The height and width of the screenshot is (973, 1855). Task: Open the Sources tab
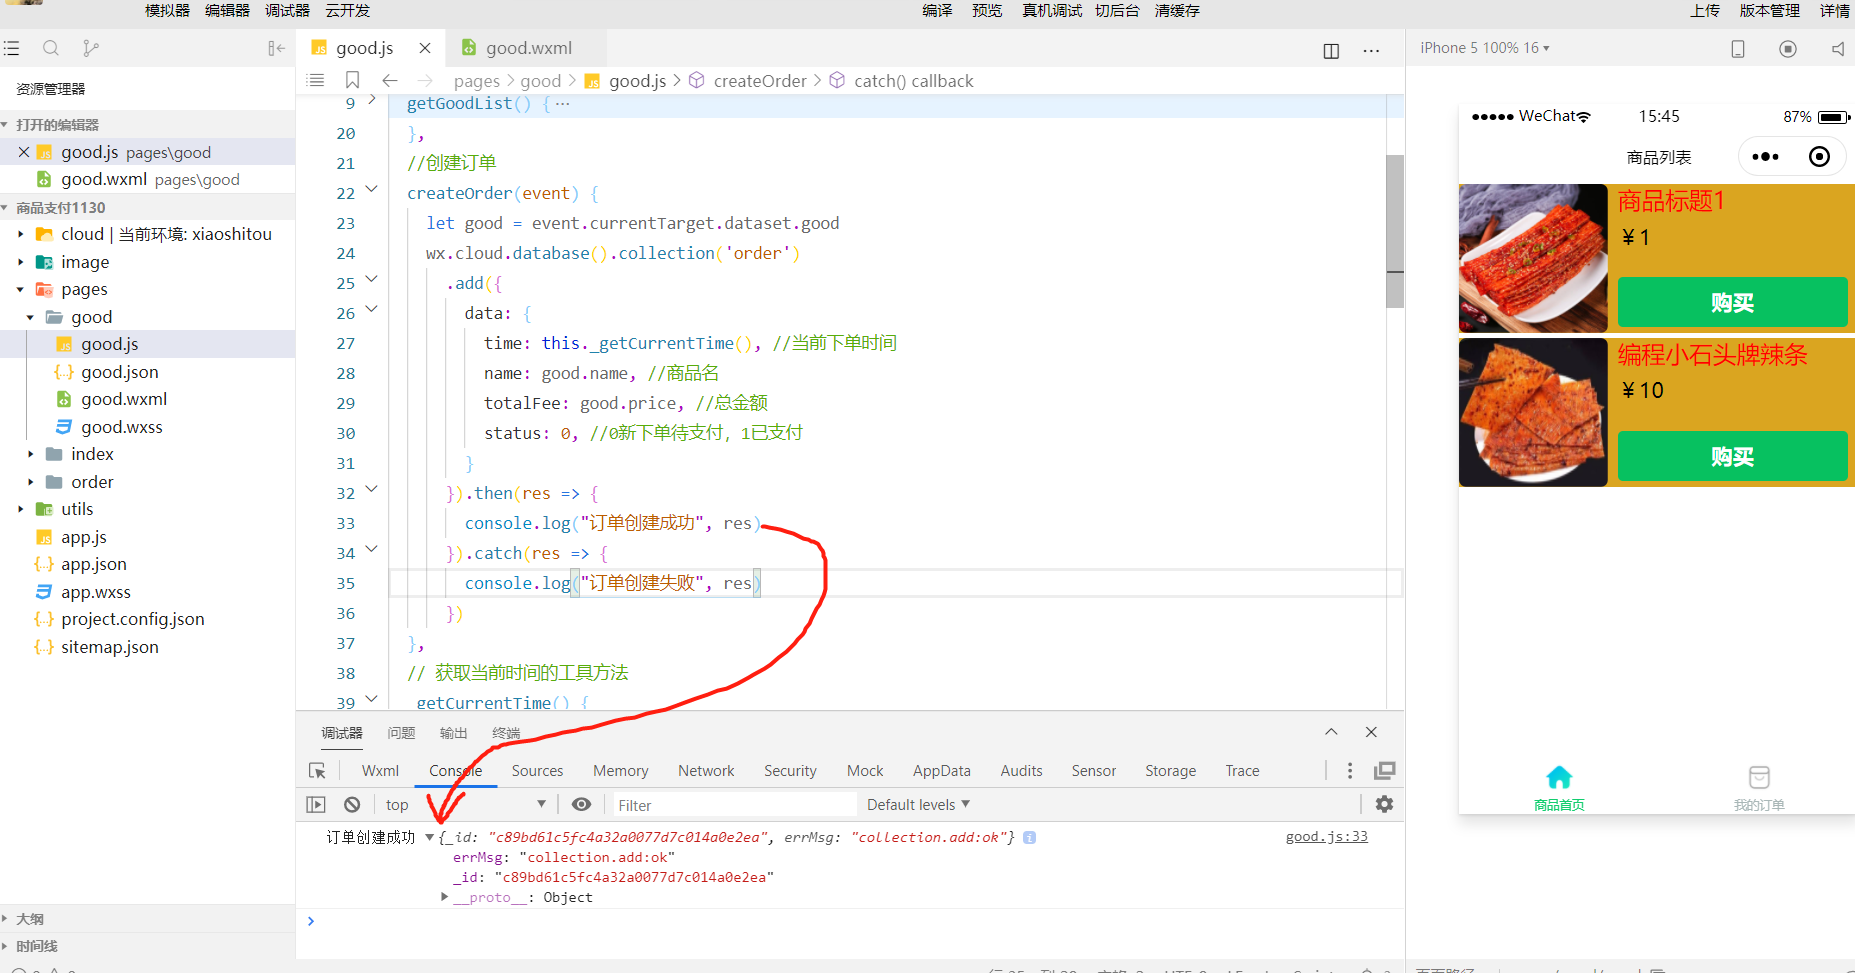(537, 770)
